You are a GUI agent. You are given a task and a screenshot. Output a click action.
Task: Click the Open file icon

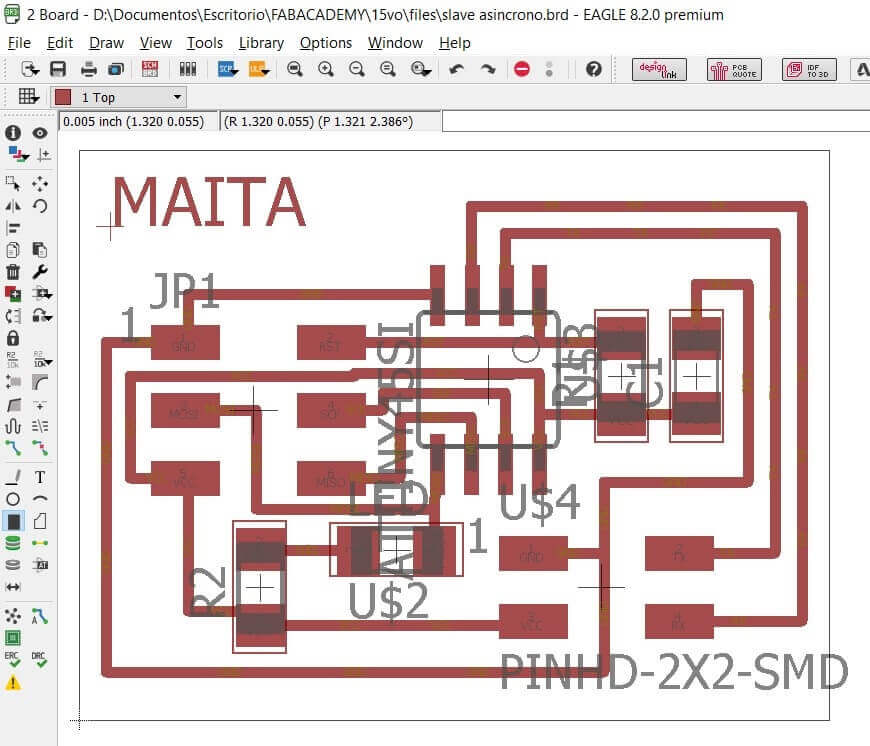coord(29,69)
